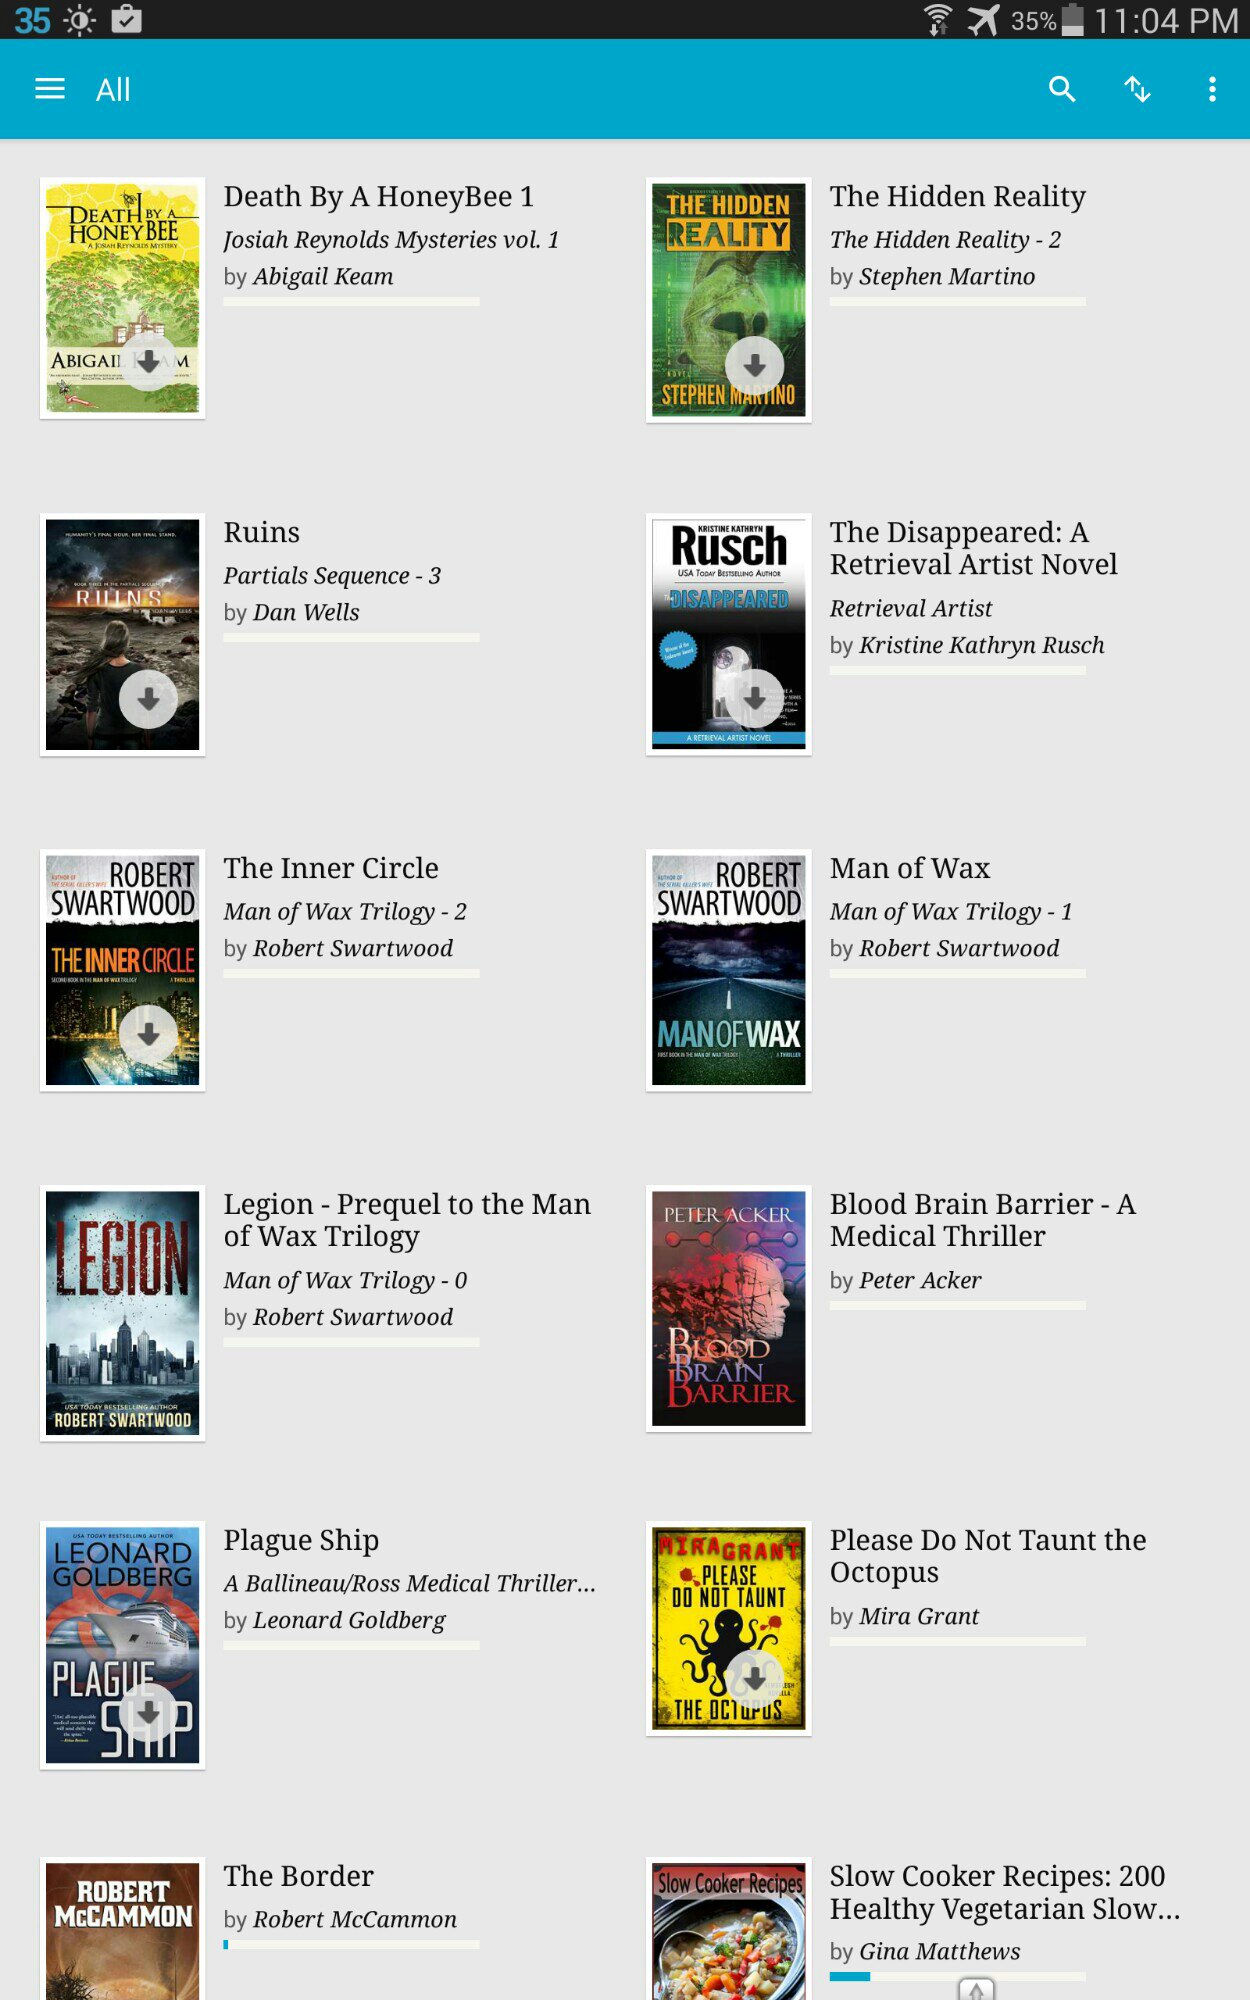Image resolution: width=1250 pixels, height=2000 pixels.
Task: Tap the Partials Sequence - 3 series label
Action: tap(332, 576)
